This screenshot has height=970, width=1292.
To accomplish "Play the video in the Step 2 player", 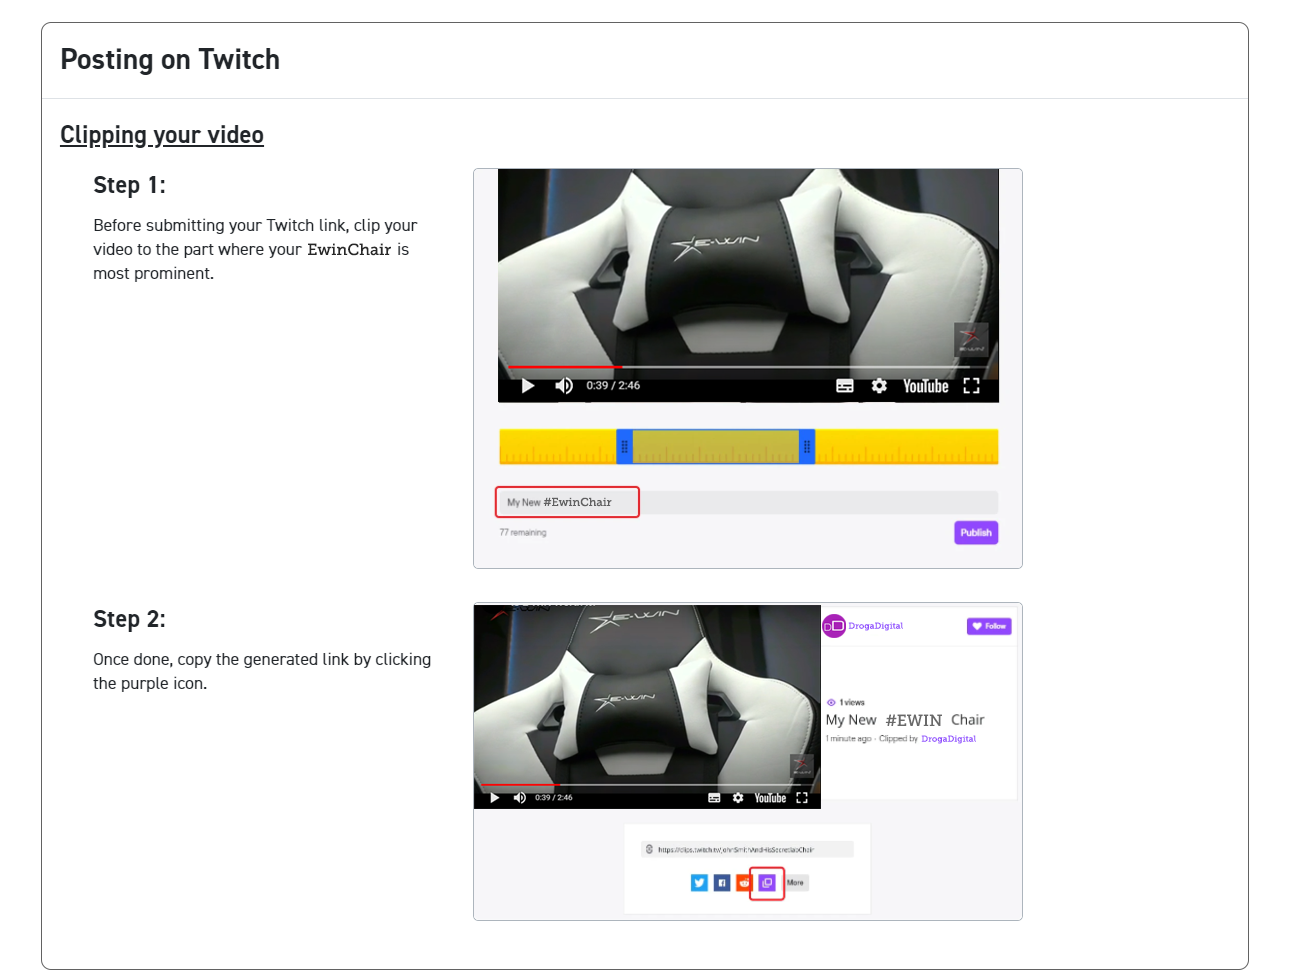I will tap(494, 798).
